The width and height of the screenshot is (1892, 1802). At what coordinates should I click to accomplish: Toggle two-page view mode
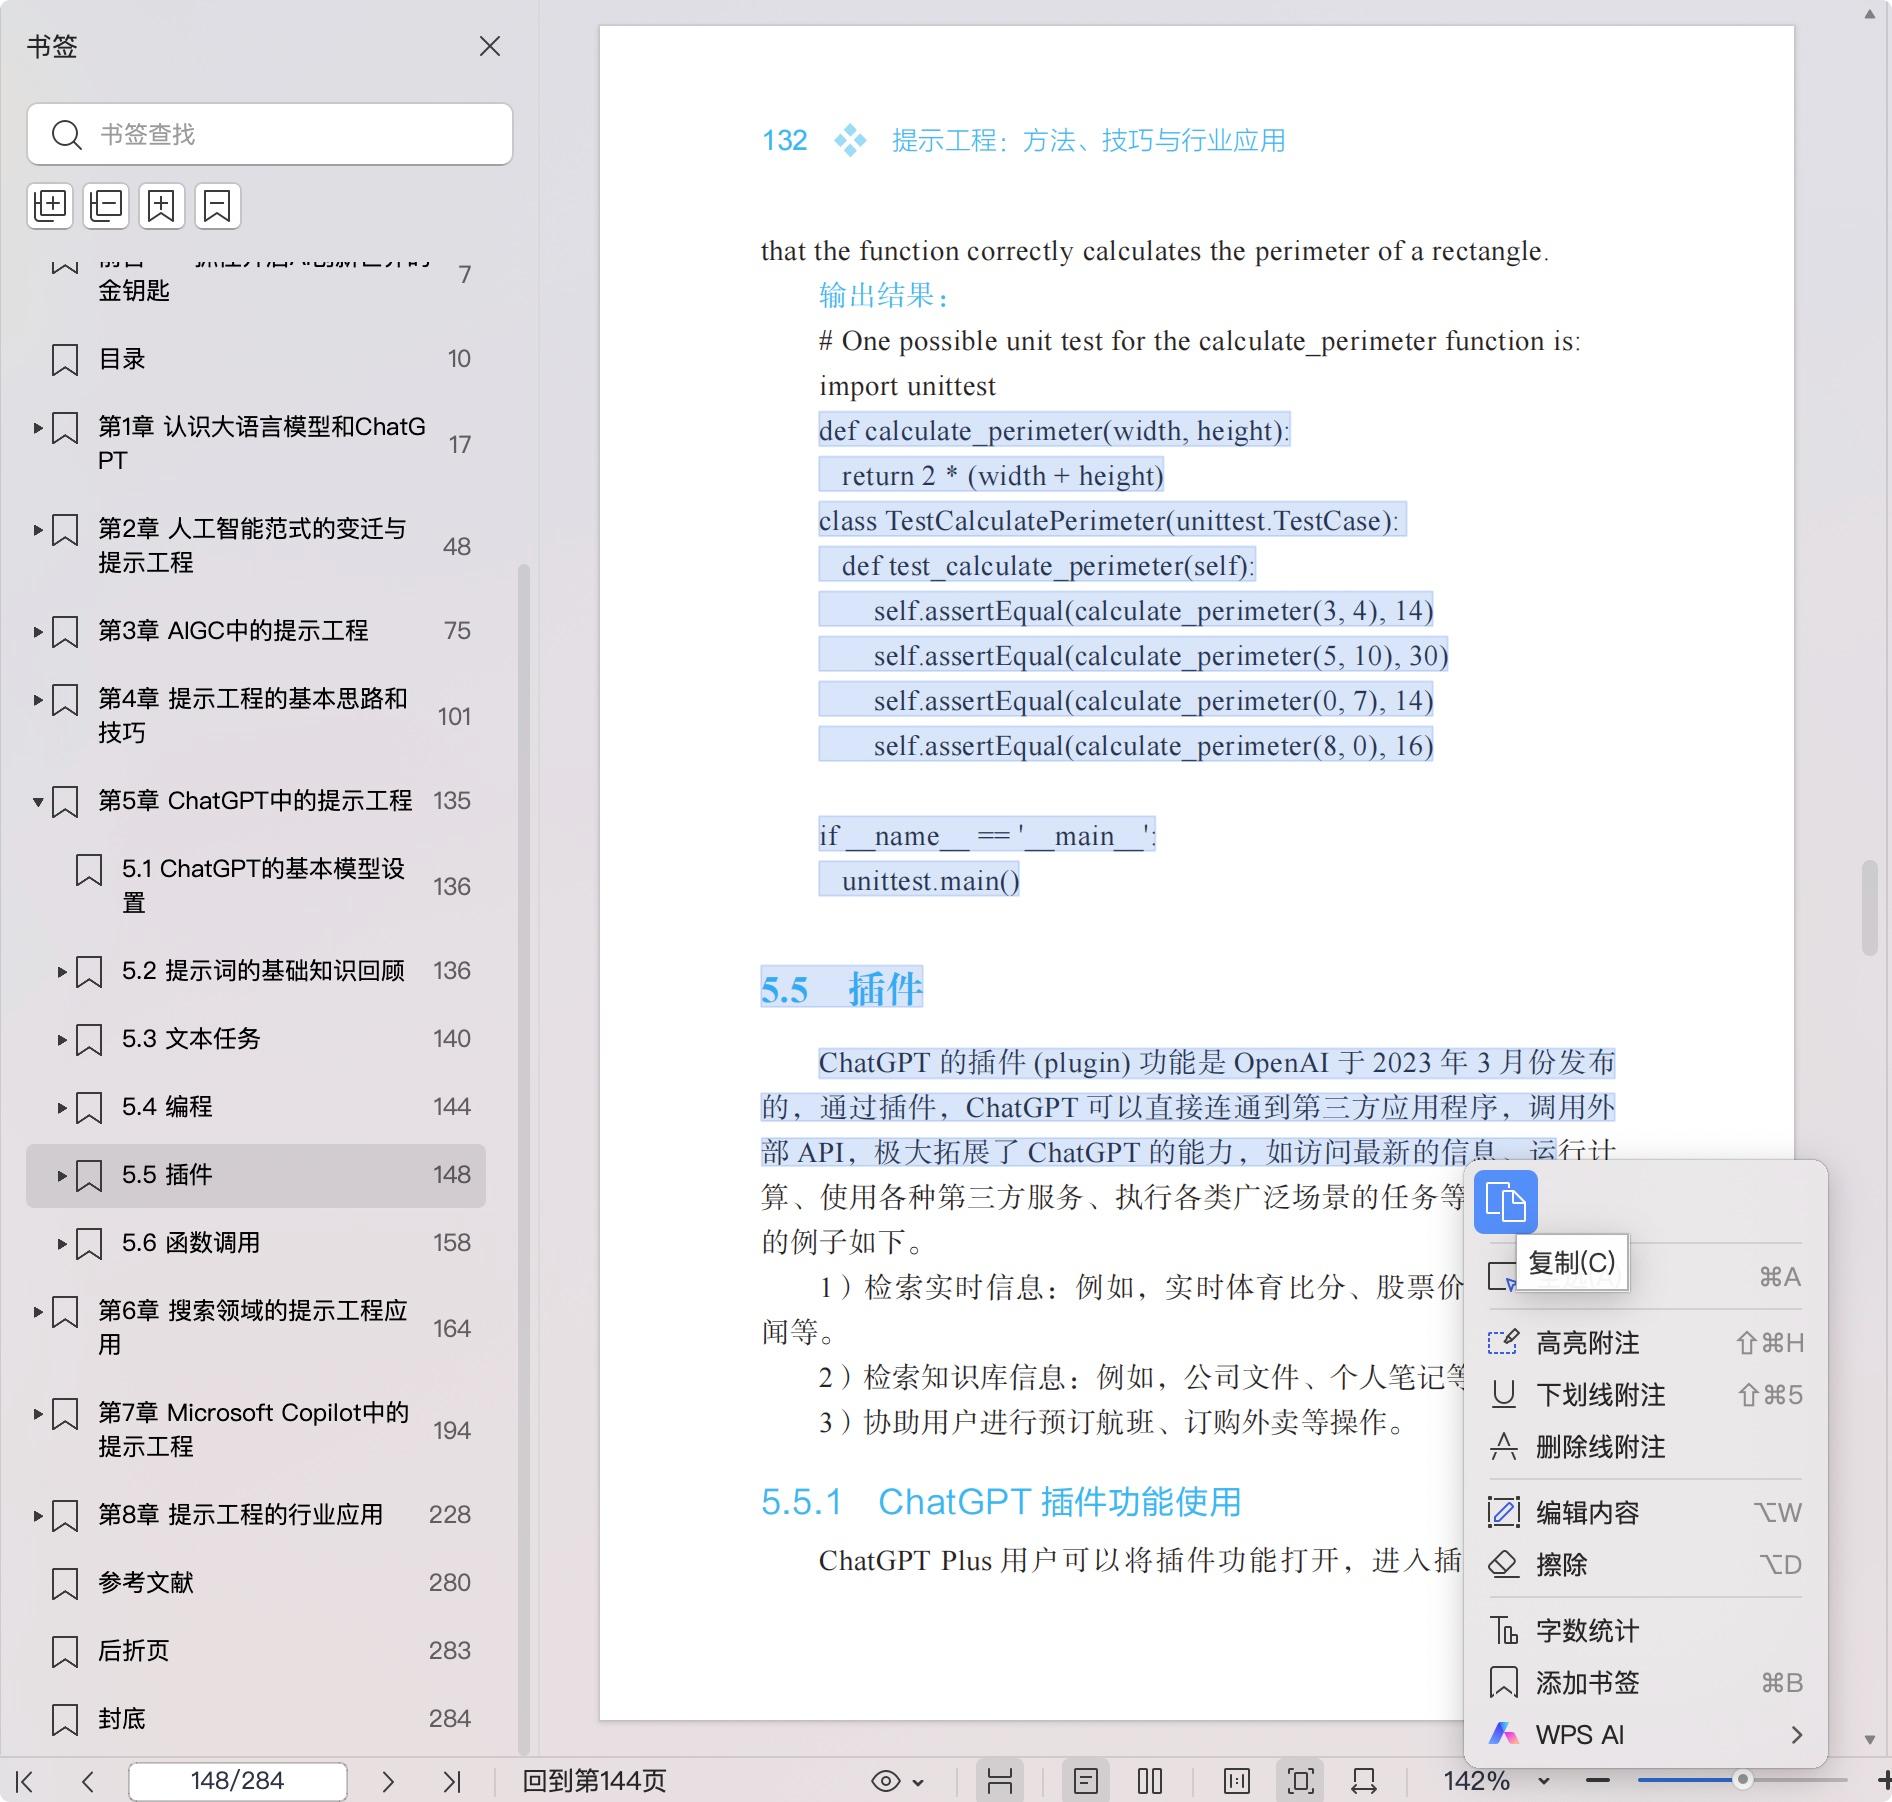coord(1150,1781)
